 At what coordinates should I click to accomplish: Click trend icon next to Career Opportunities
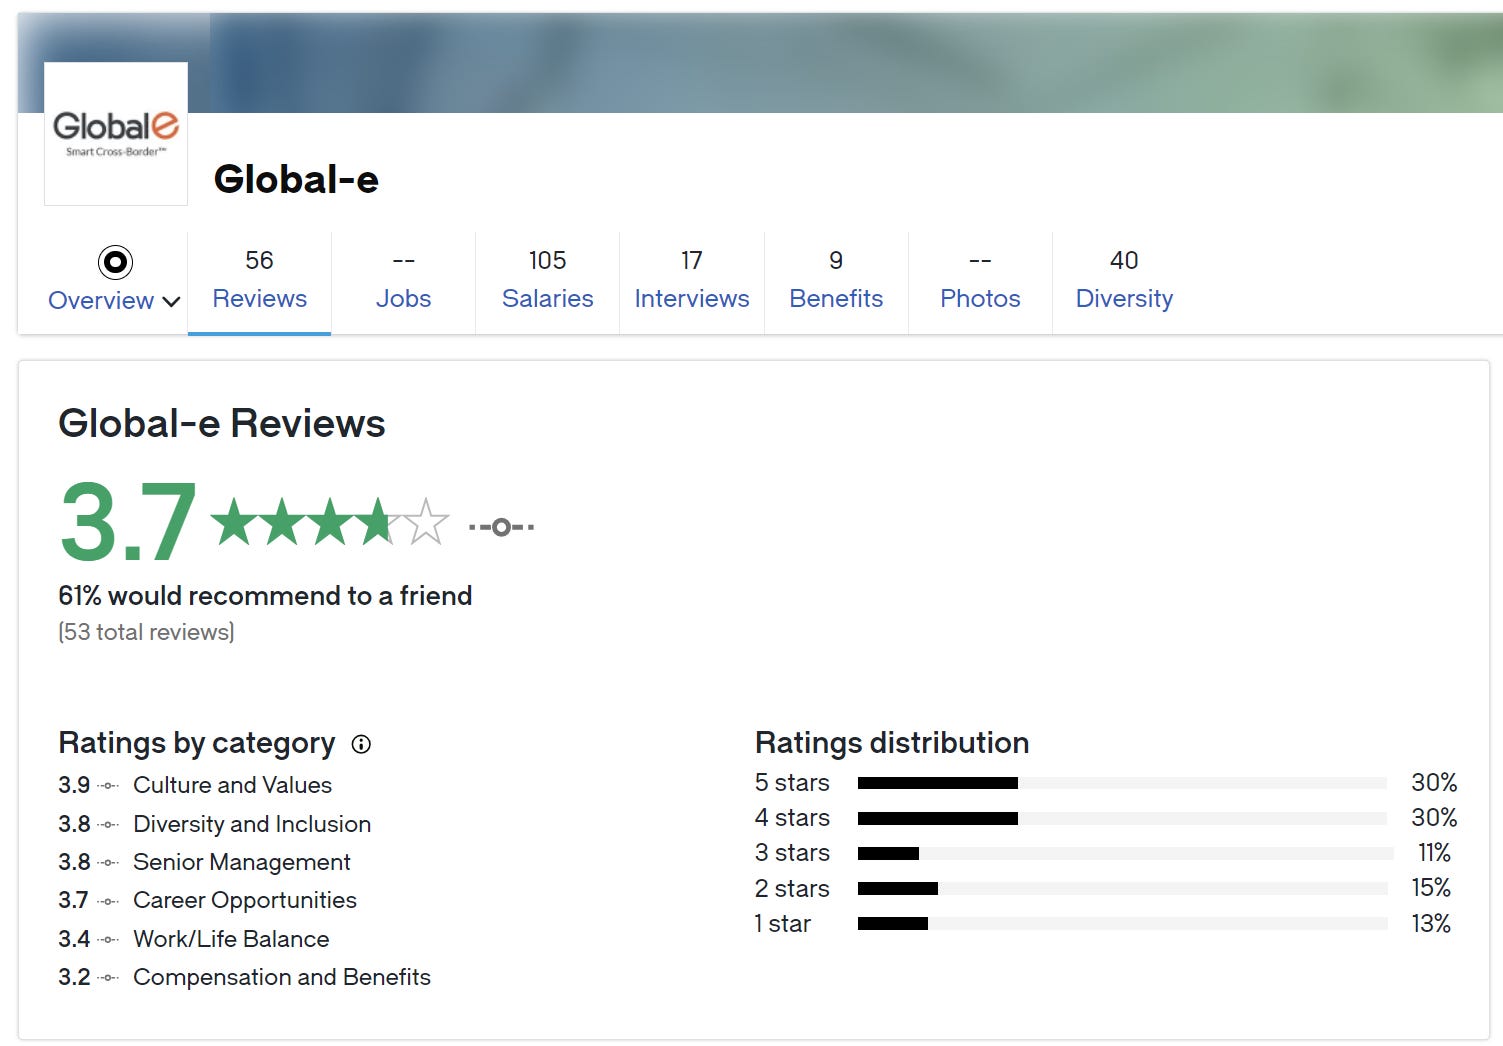[x=108, y=901]
